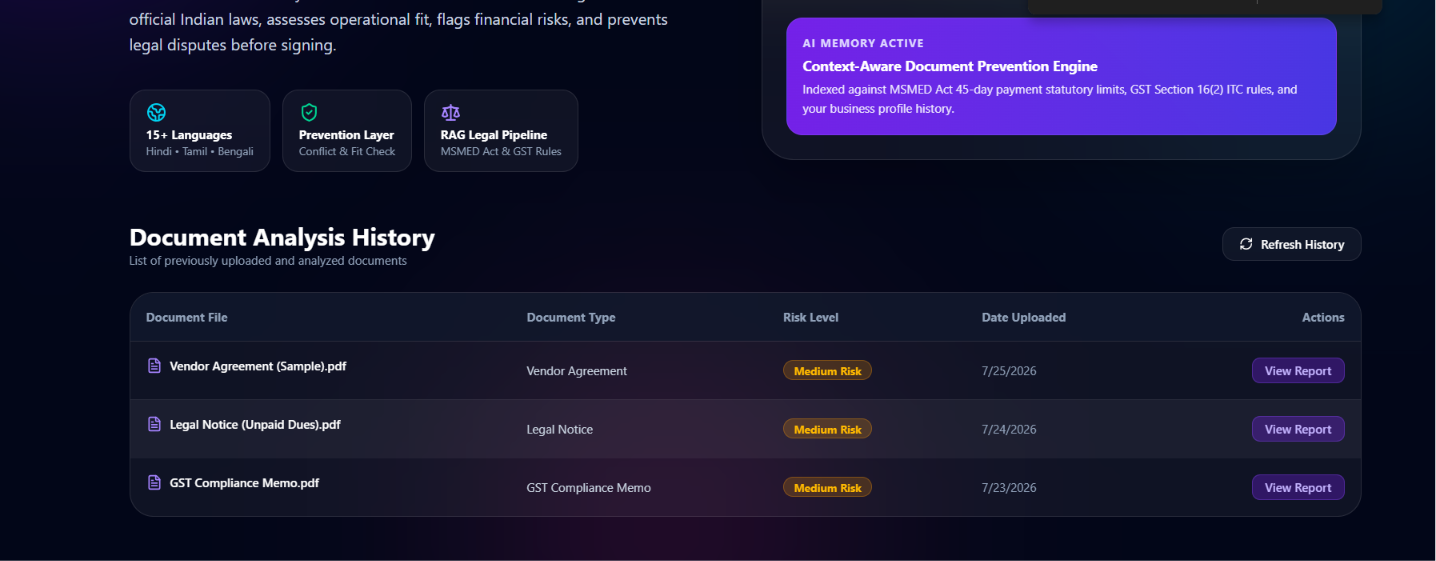Click the refresh arrows icon in Refresh History

pyautogui.click(x=1246, y=244)
